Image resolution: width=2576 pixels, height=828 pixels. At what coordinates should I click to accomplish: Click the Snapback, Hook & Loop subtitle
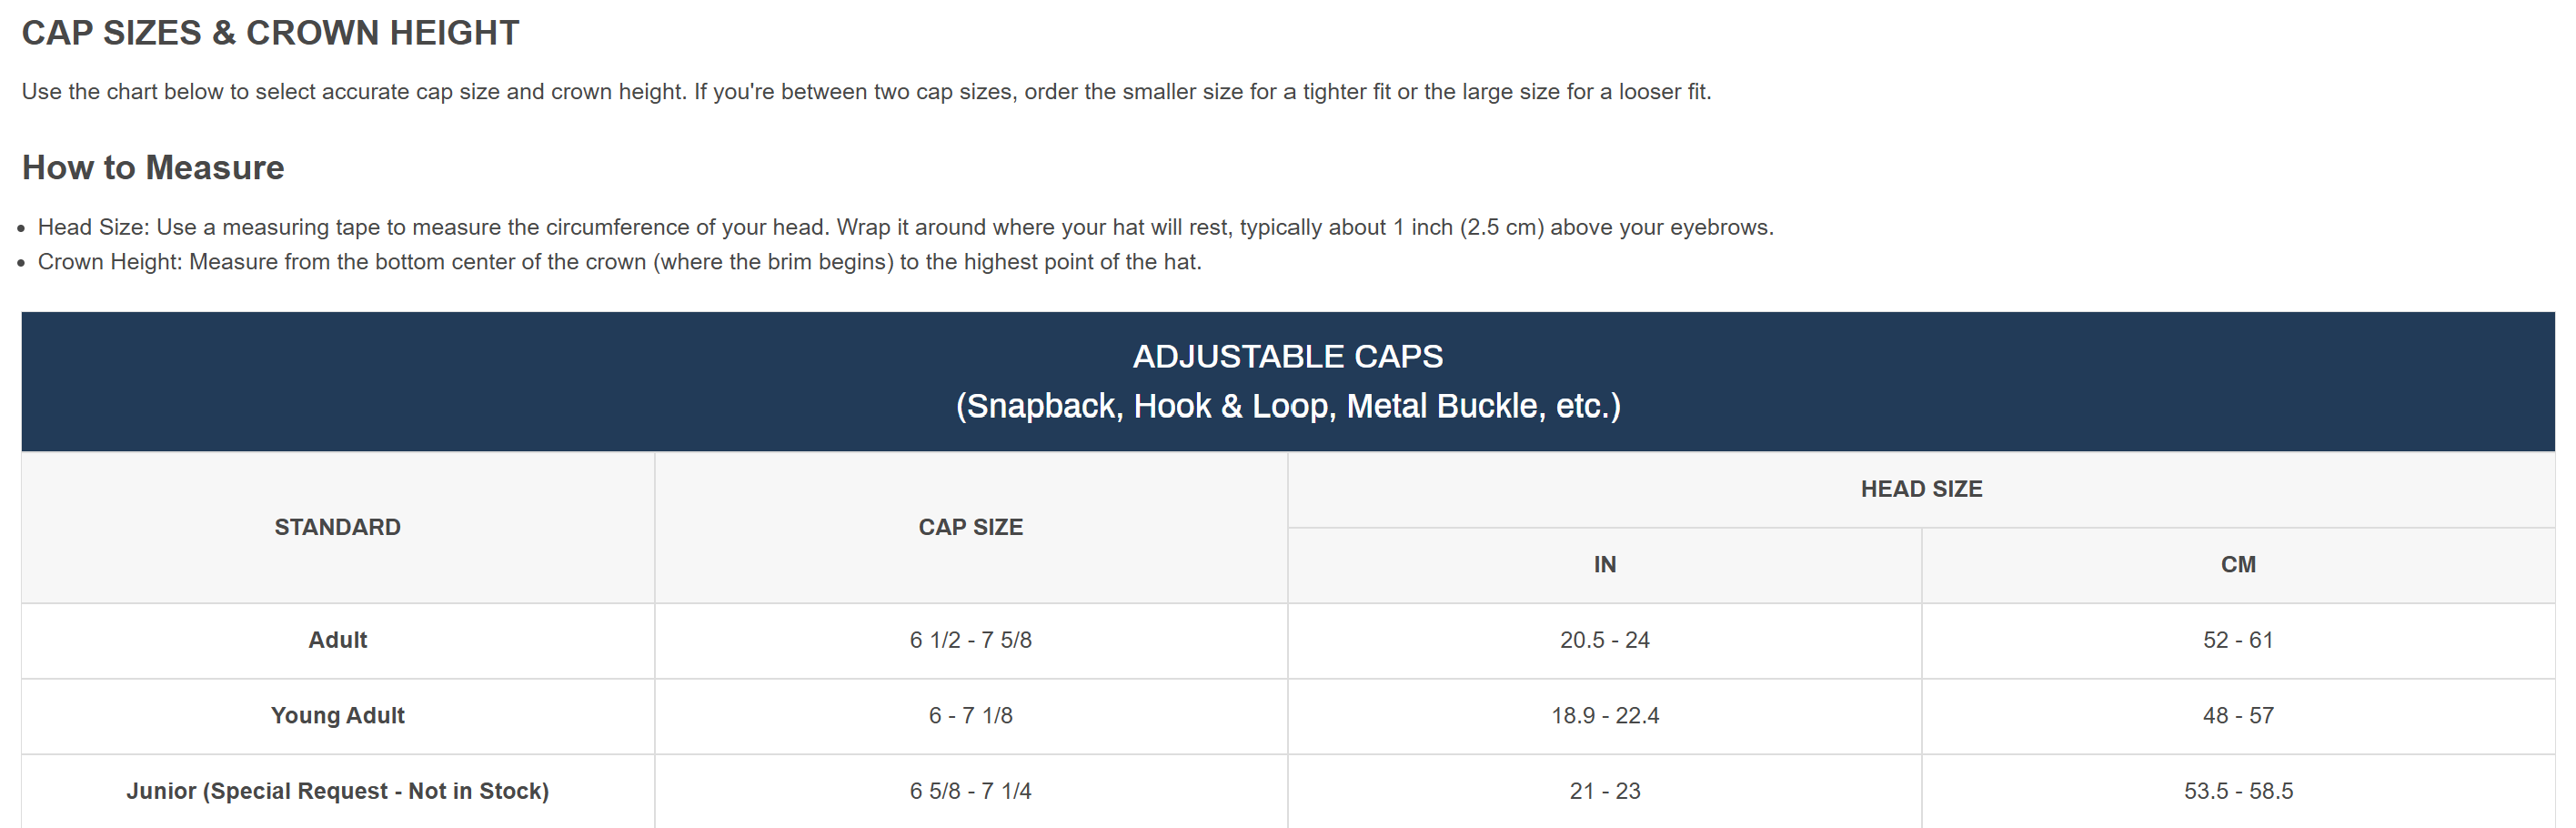coord(1287,406)
